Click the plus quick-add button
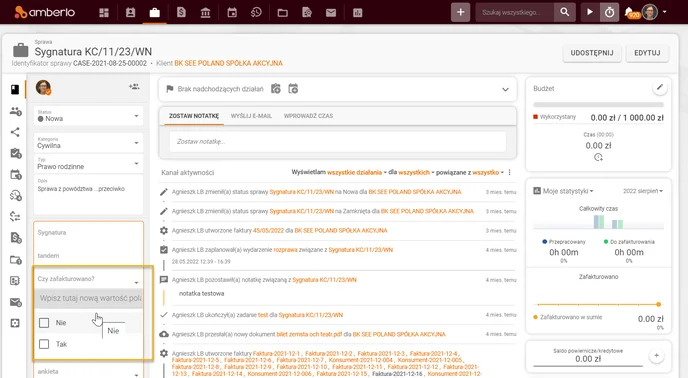This screenshot has height=378, width=688. pos(460,12)
